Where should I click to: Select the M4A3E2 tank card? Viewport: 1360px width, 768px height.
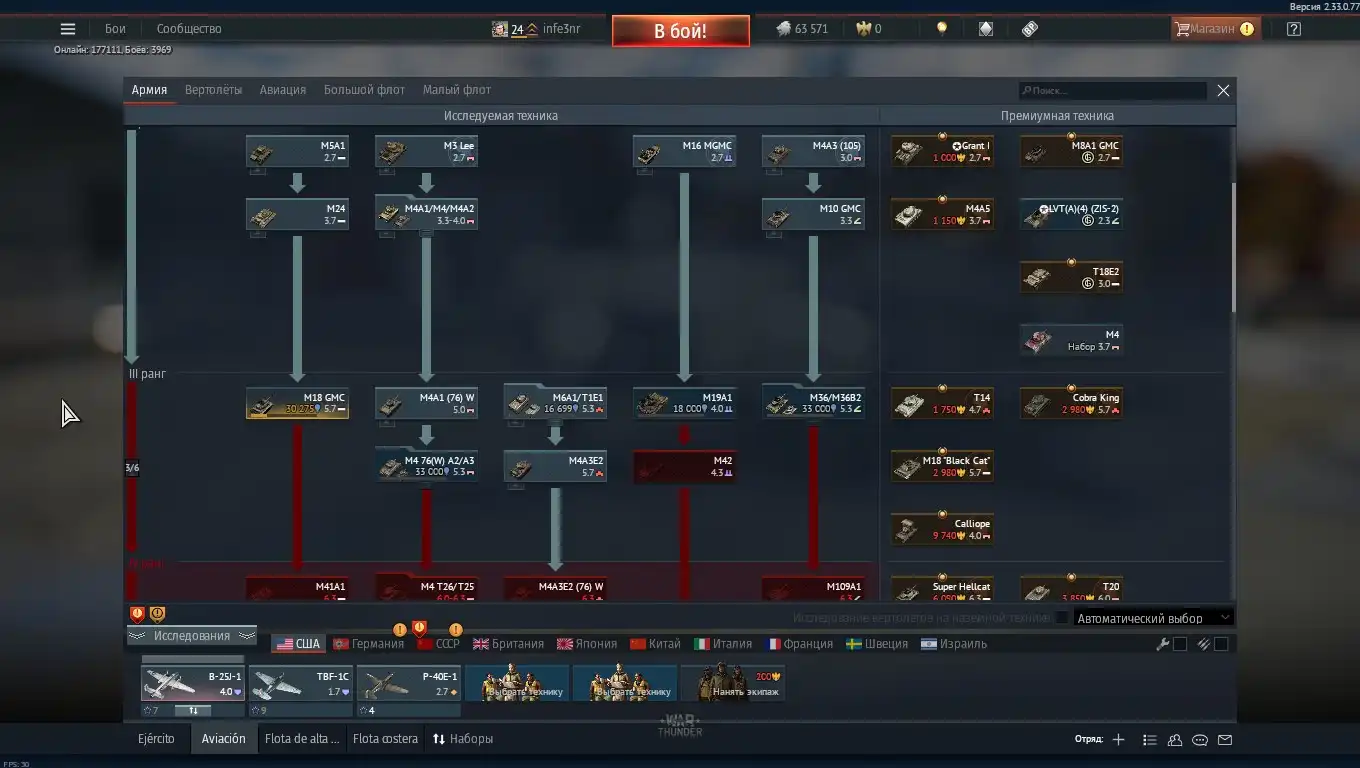point(555,466)
